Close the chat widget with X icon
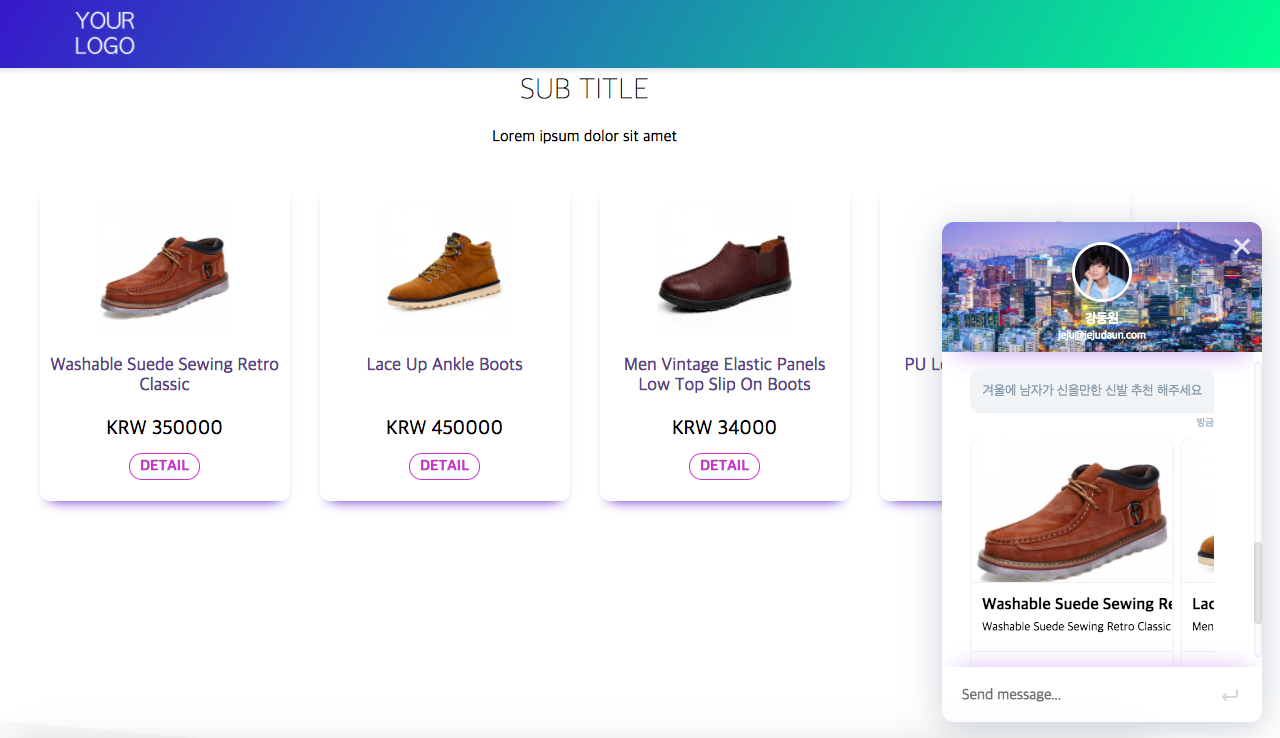The height and width of the screenshot is (738, 1280). point(1242,247)
